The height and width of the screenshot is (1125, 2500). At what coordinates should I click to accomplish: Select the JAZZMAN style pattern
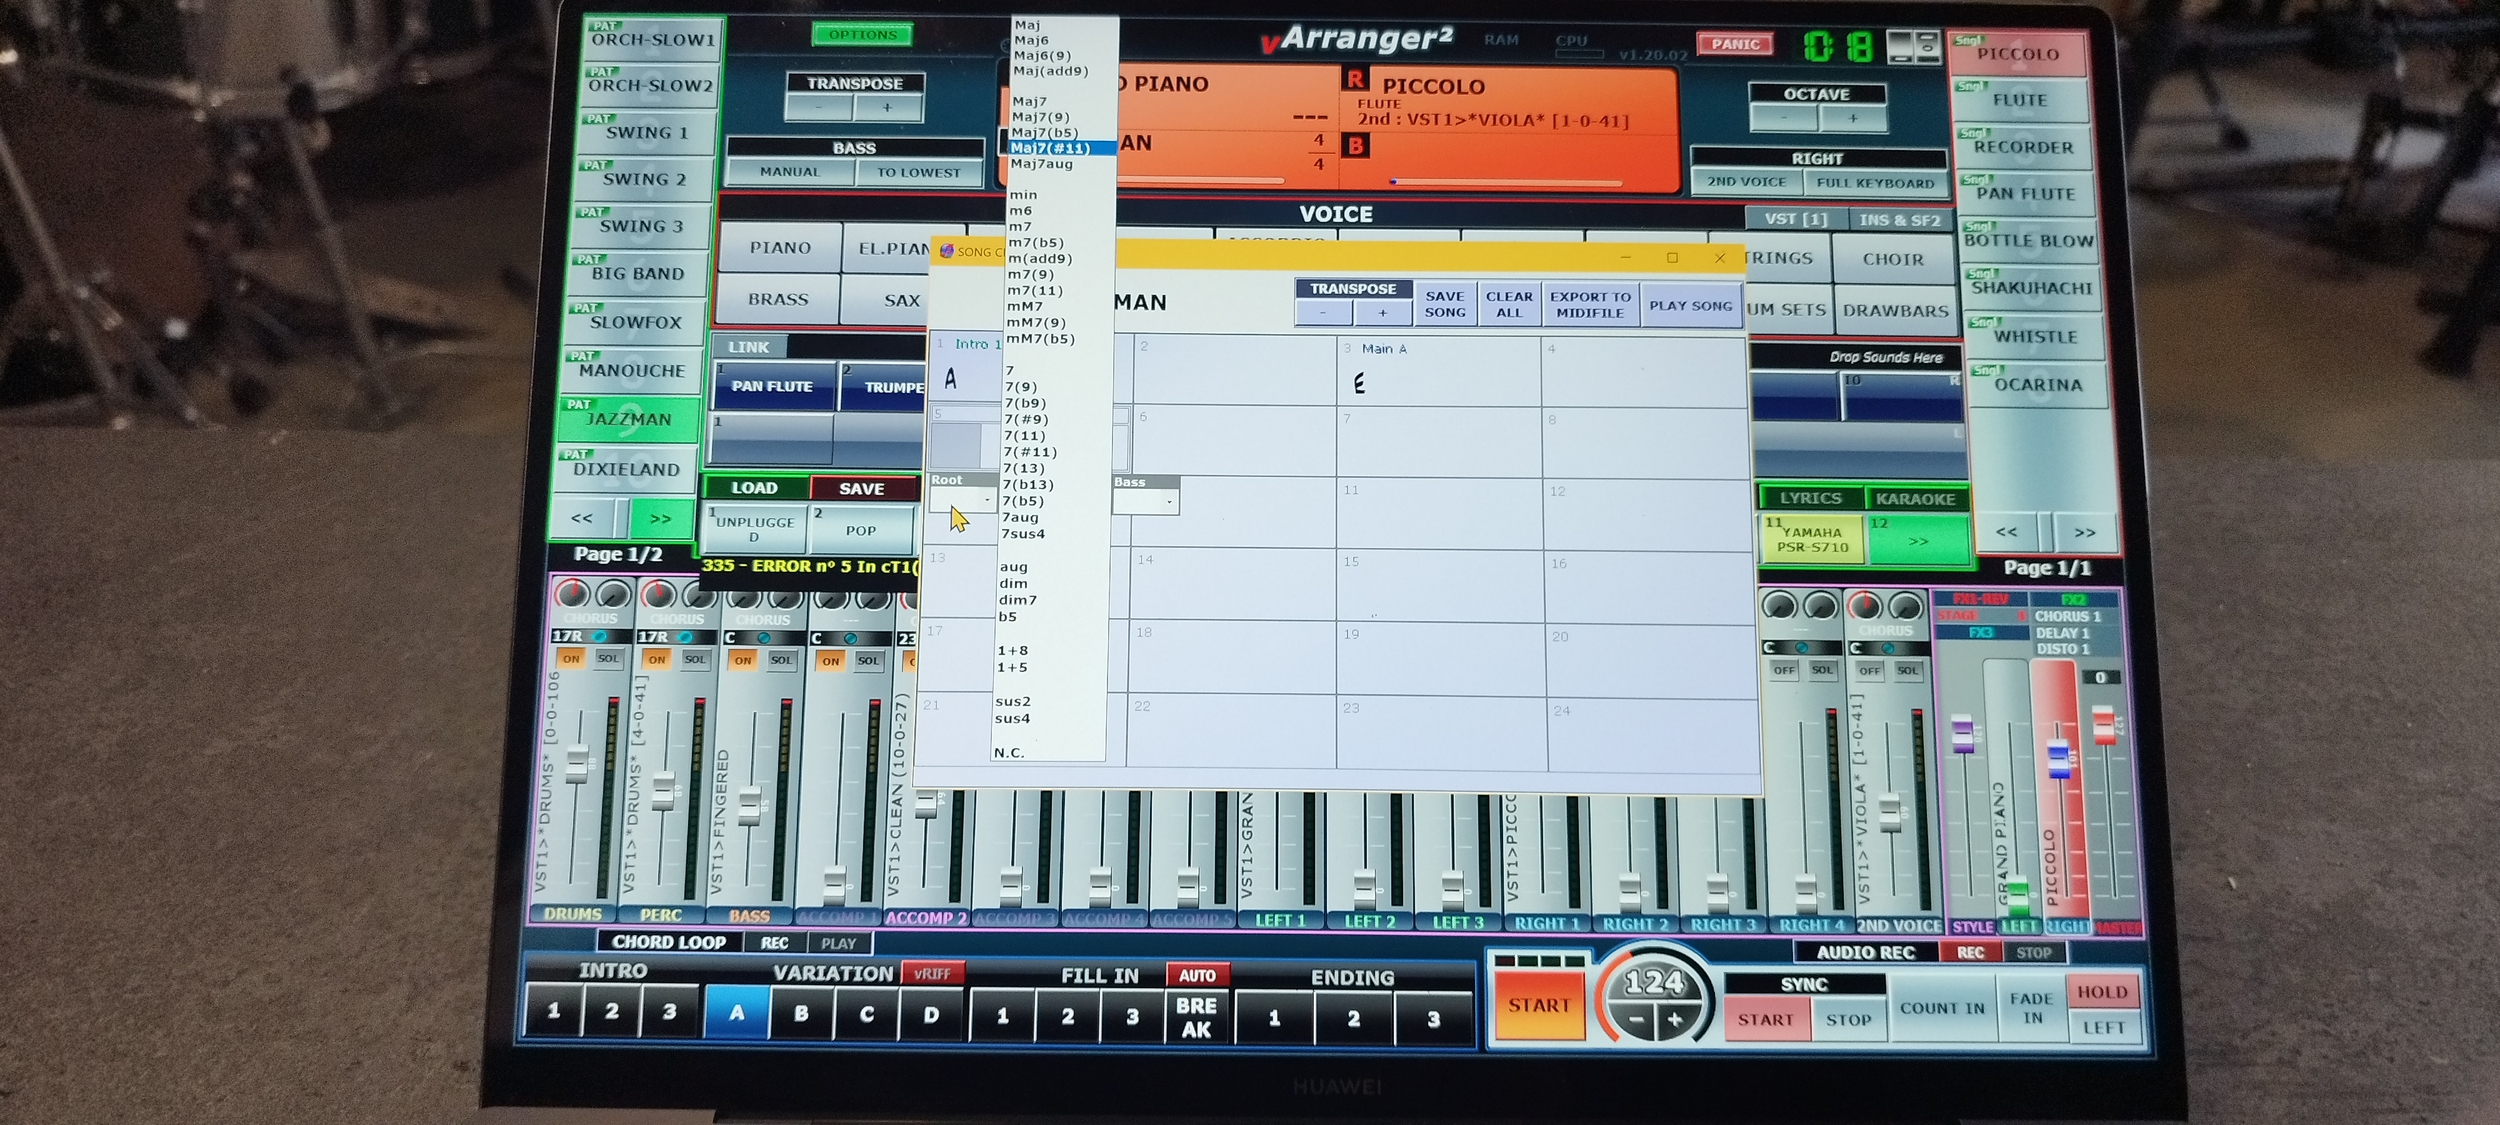(628, 419)
